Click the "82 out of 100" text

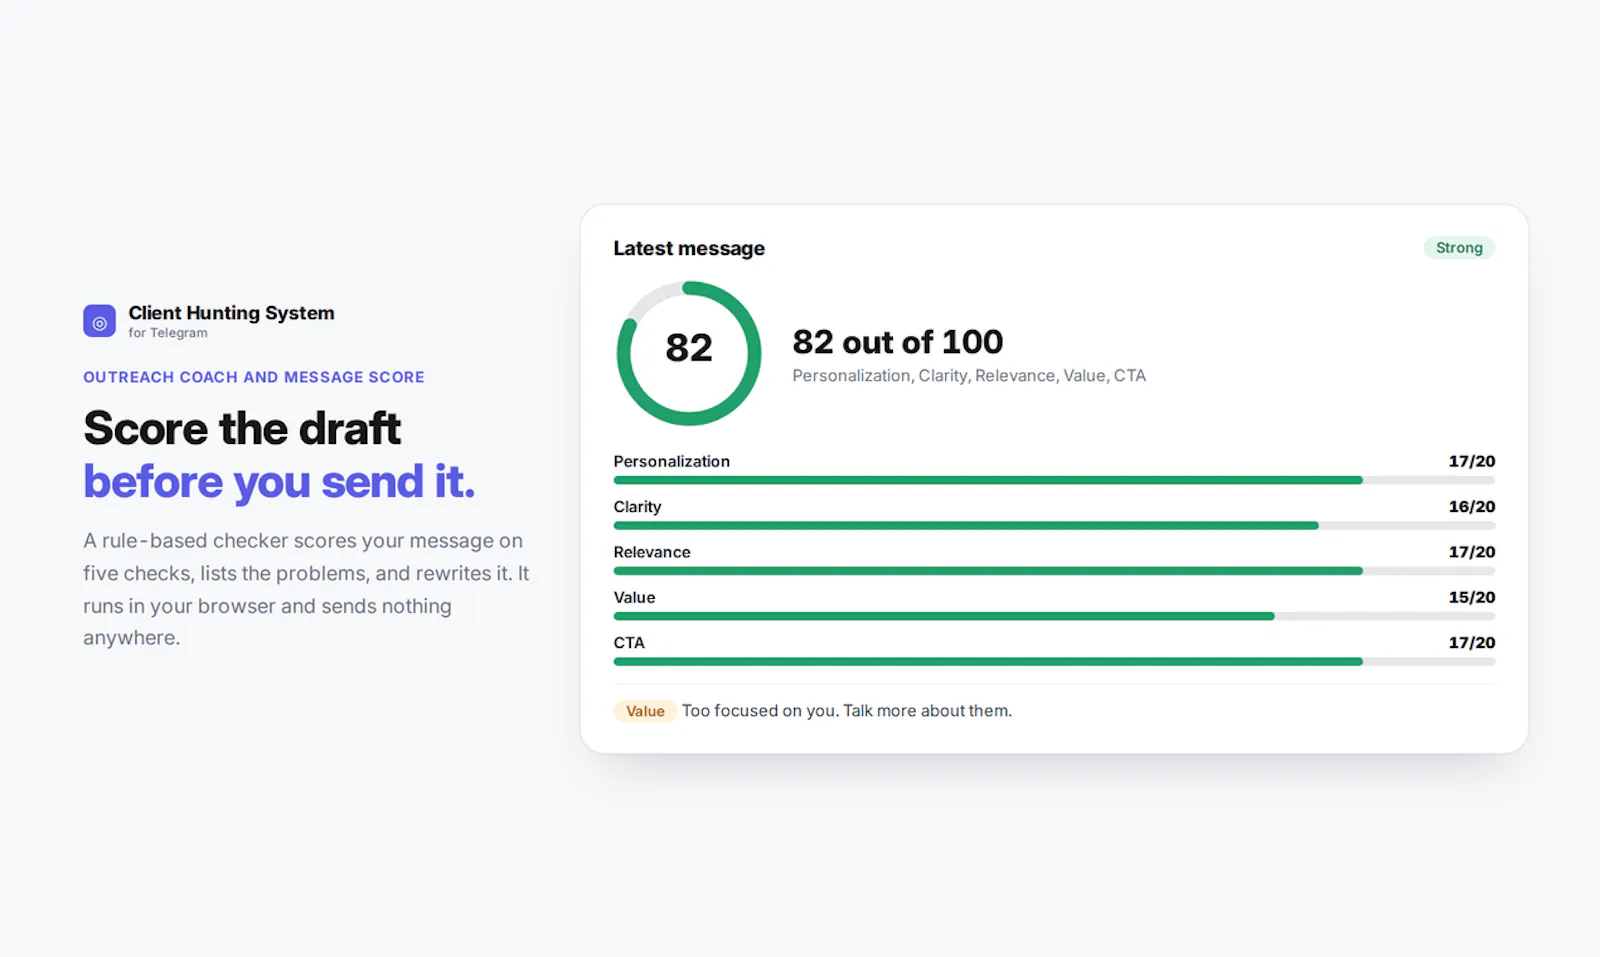click(898, 342)
